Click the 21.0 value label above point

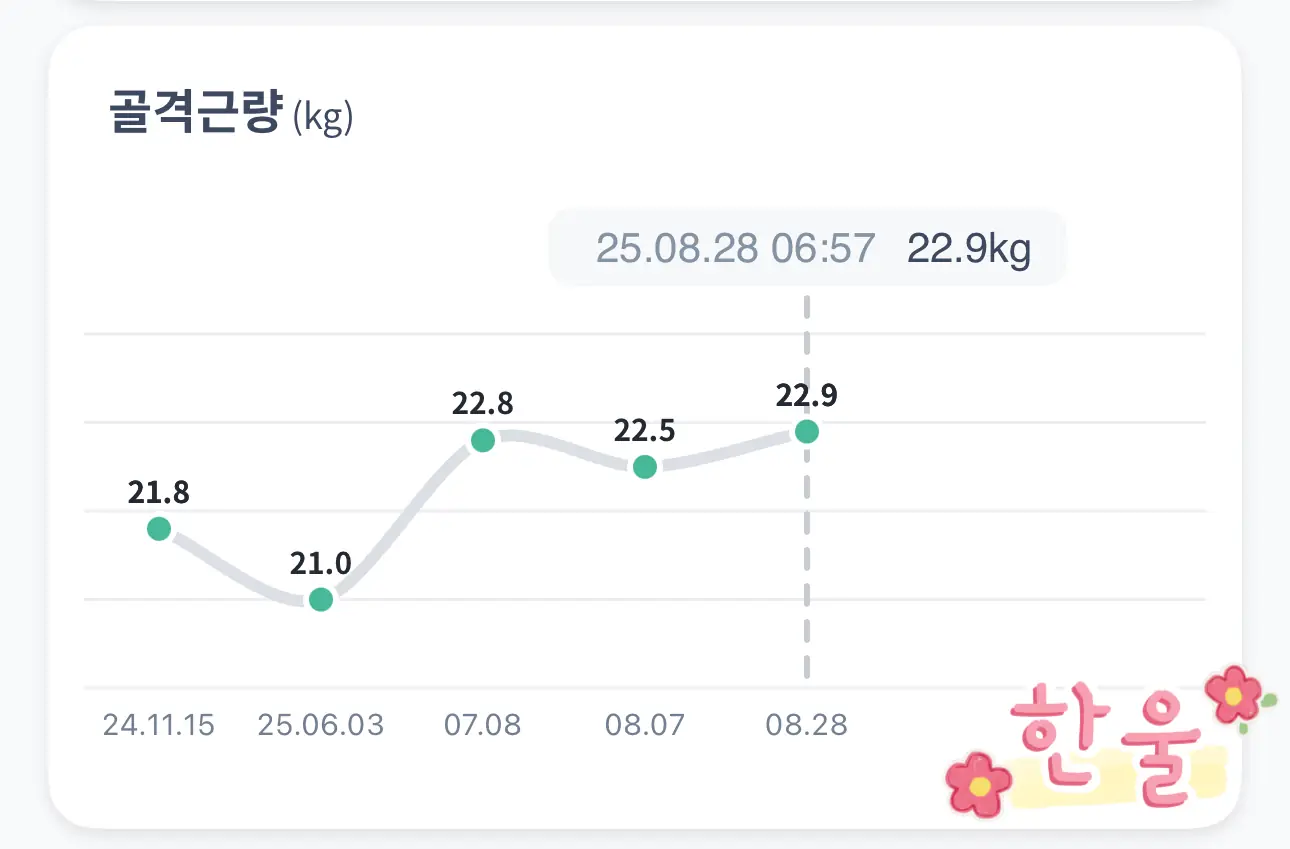(x=321, y=564)
